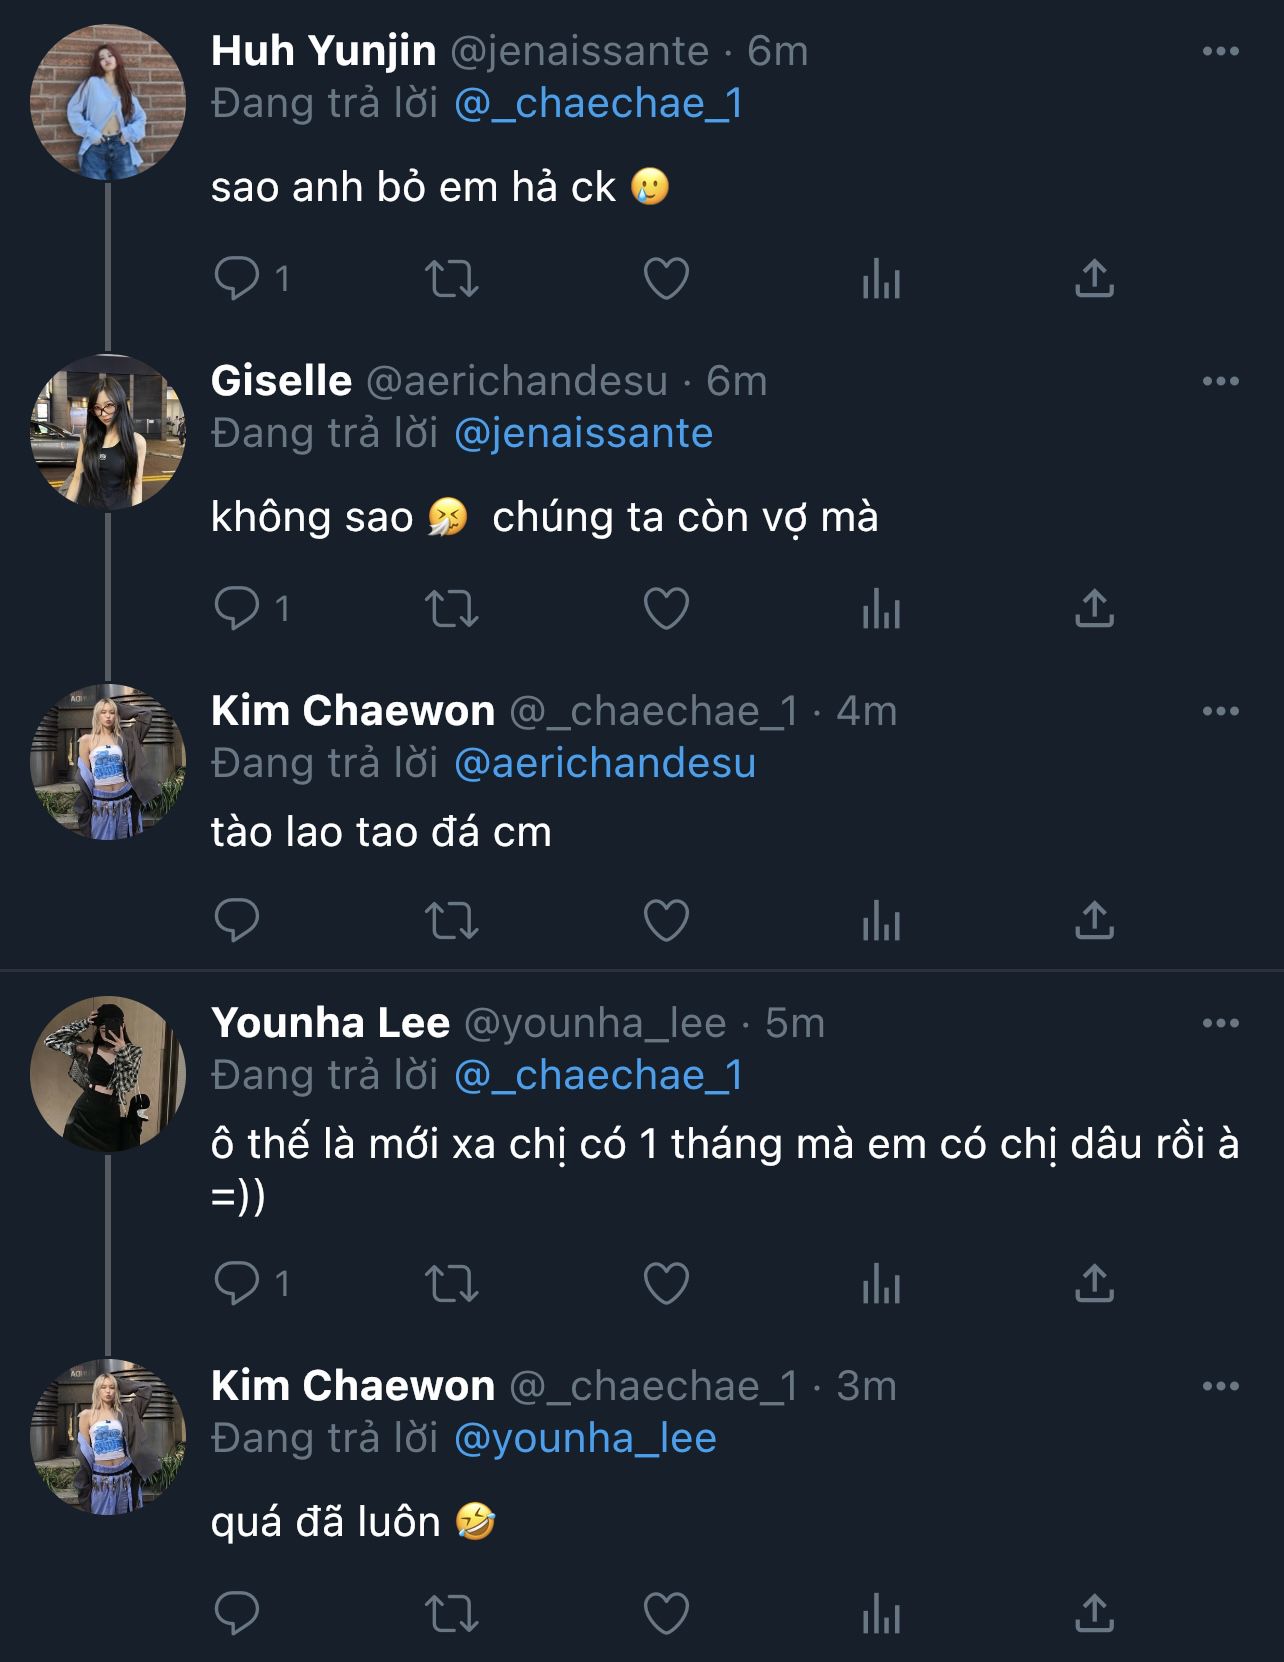
Task: Open Giselle's display name profile
Action: [x=281, y=382]
